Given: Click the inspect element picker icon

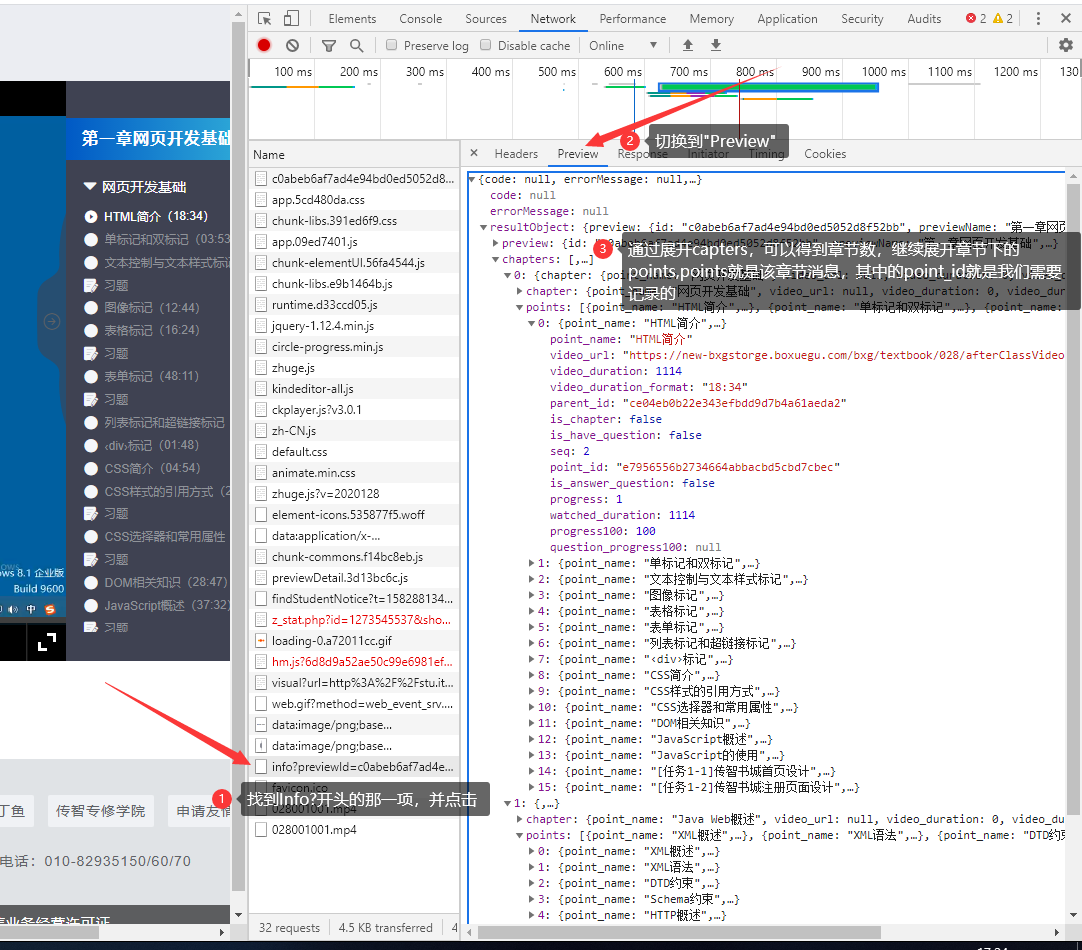Looking at the screenshot, I should click(264, 18).
